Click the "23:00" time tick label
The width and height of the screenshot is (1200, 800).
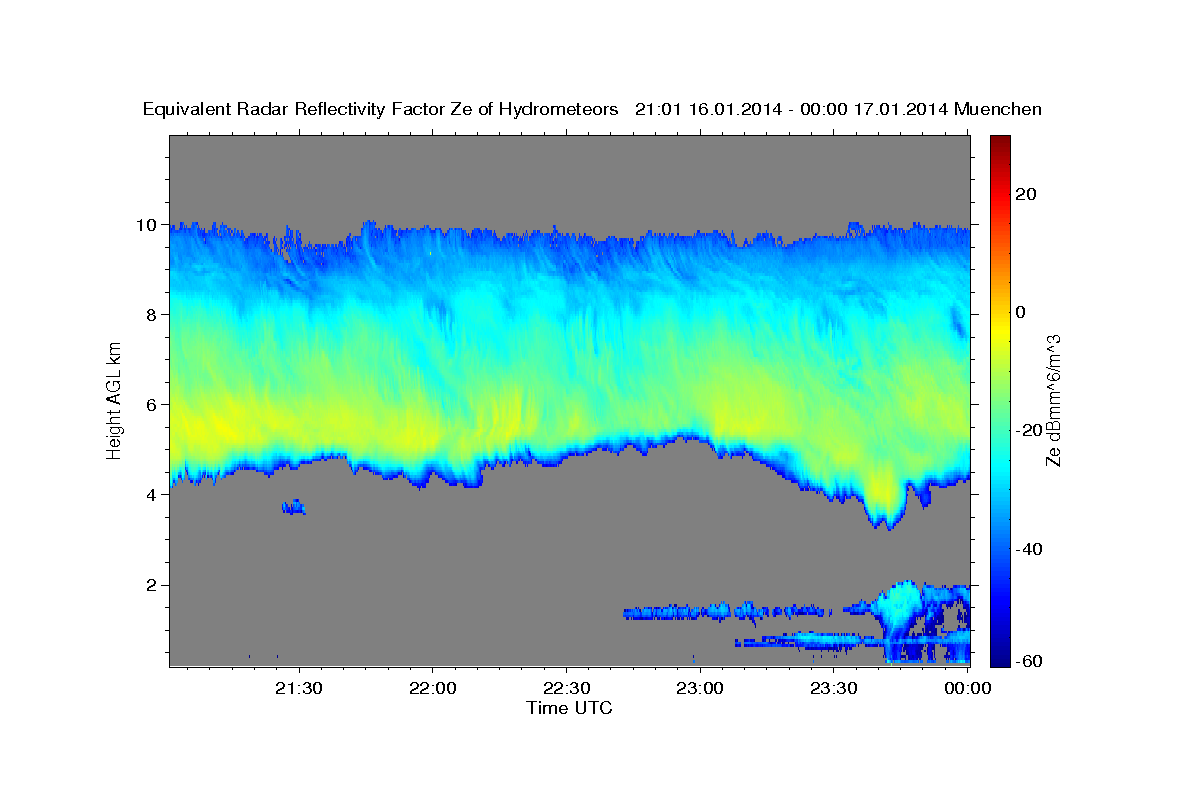point(699,688)
